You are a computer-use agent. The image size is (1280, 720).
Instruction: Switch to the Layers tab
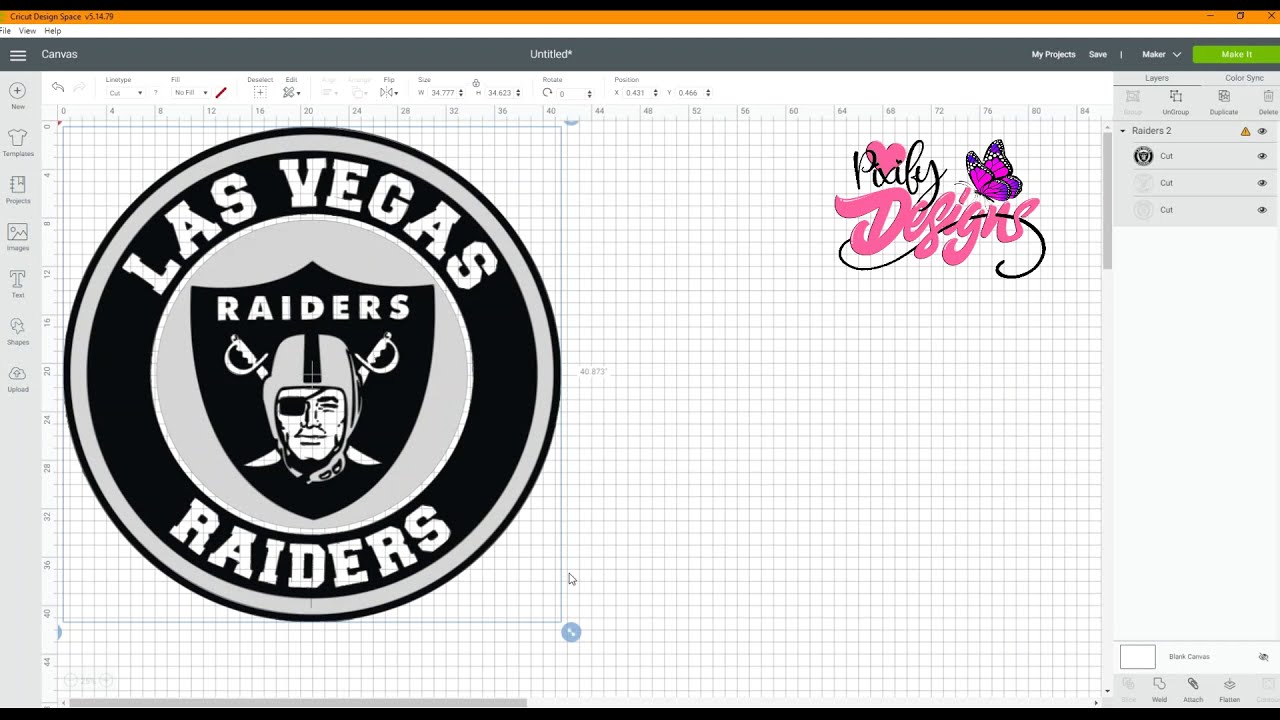pyautogui.click(x=1156, y=78)
